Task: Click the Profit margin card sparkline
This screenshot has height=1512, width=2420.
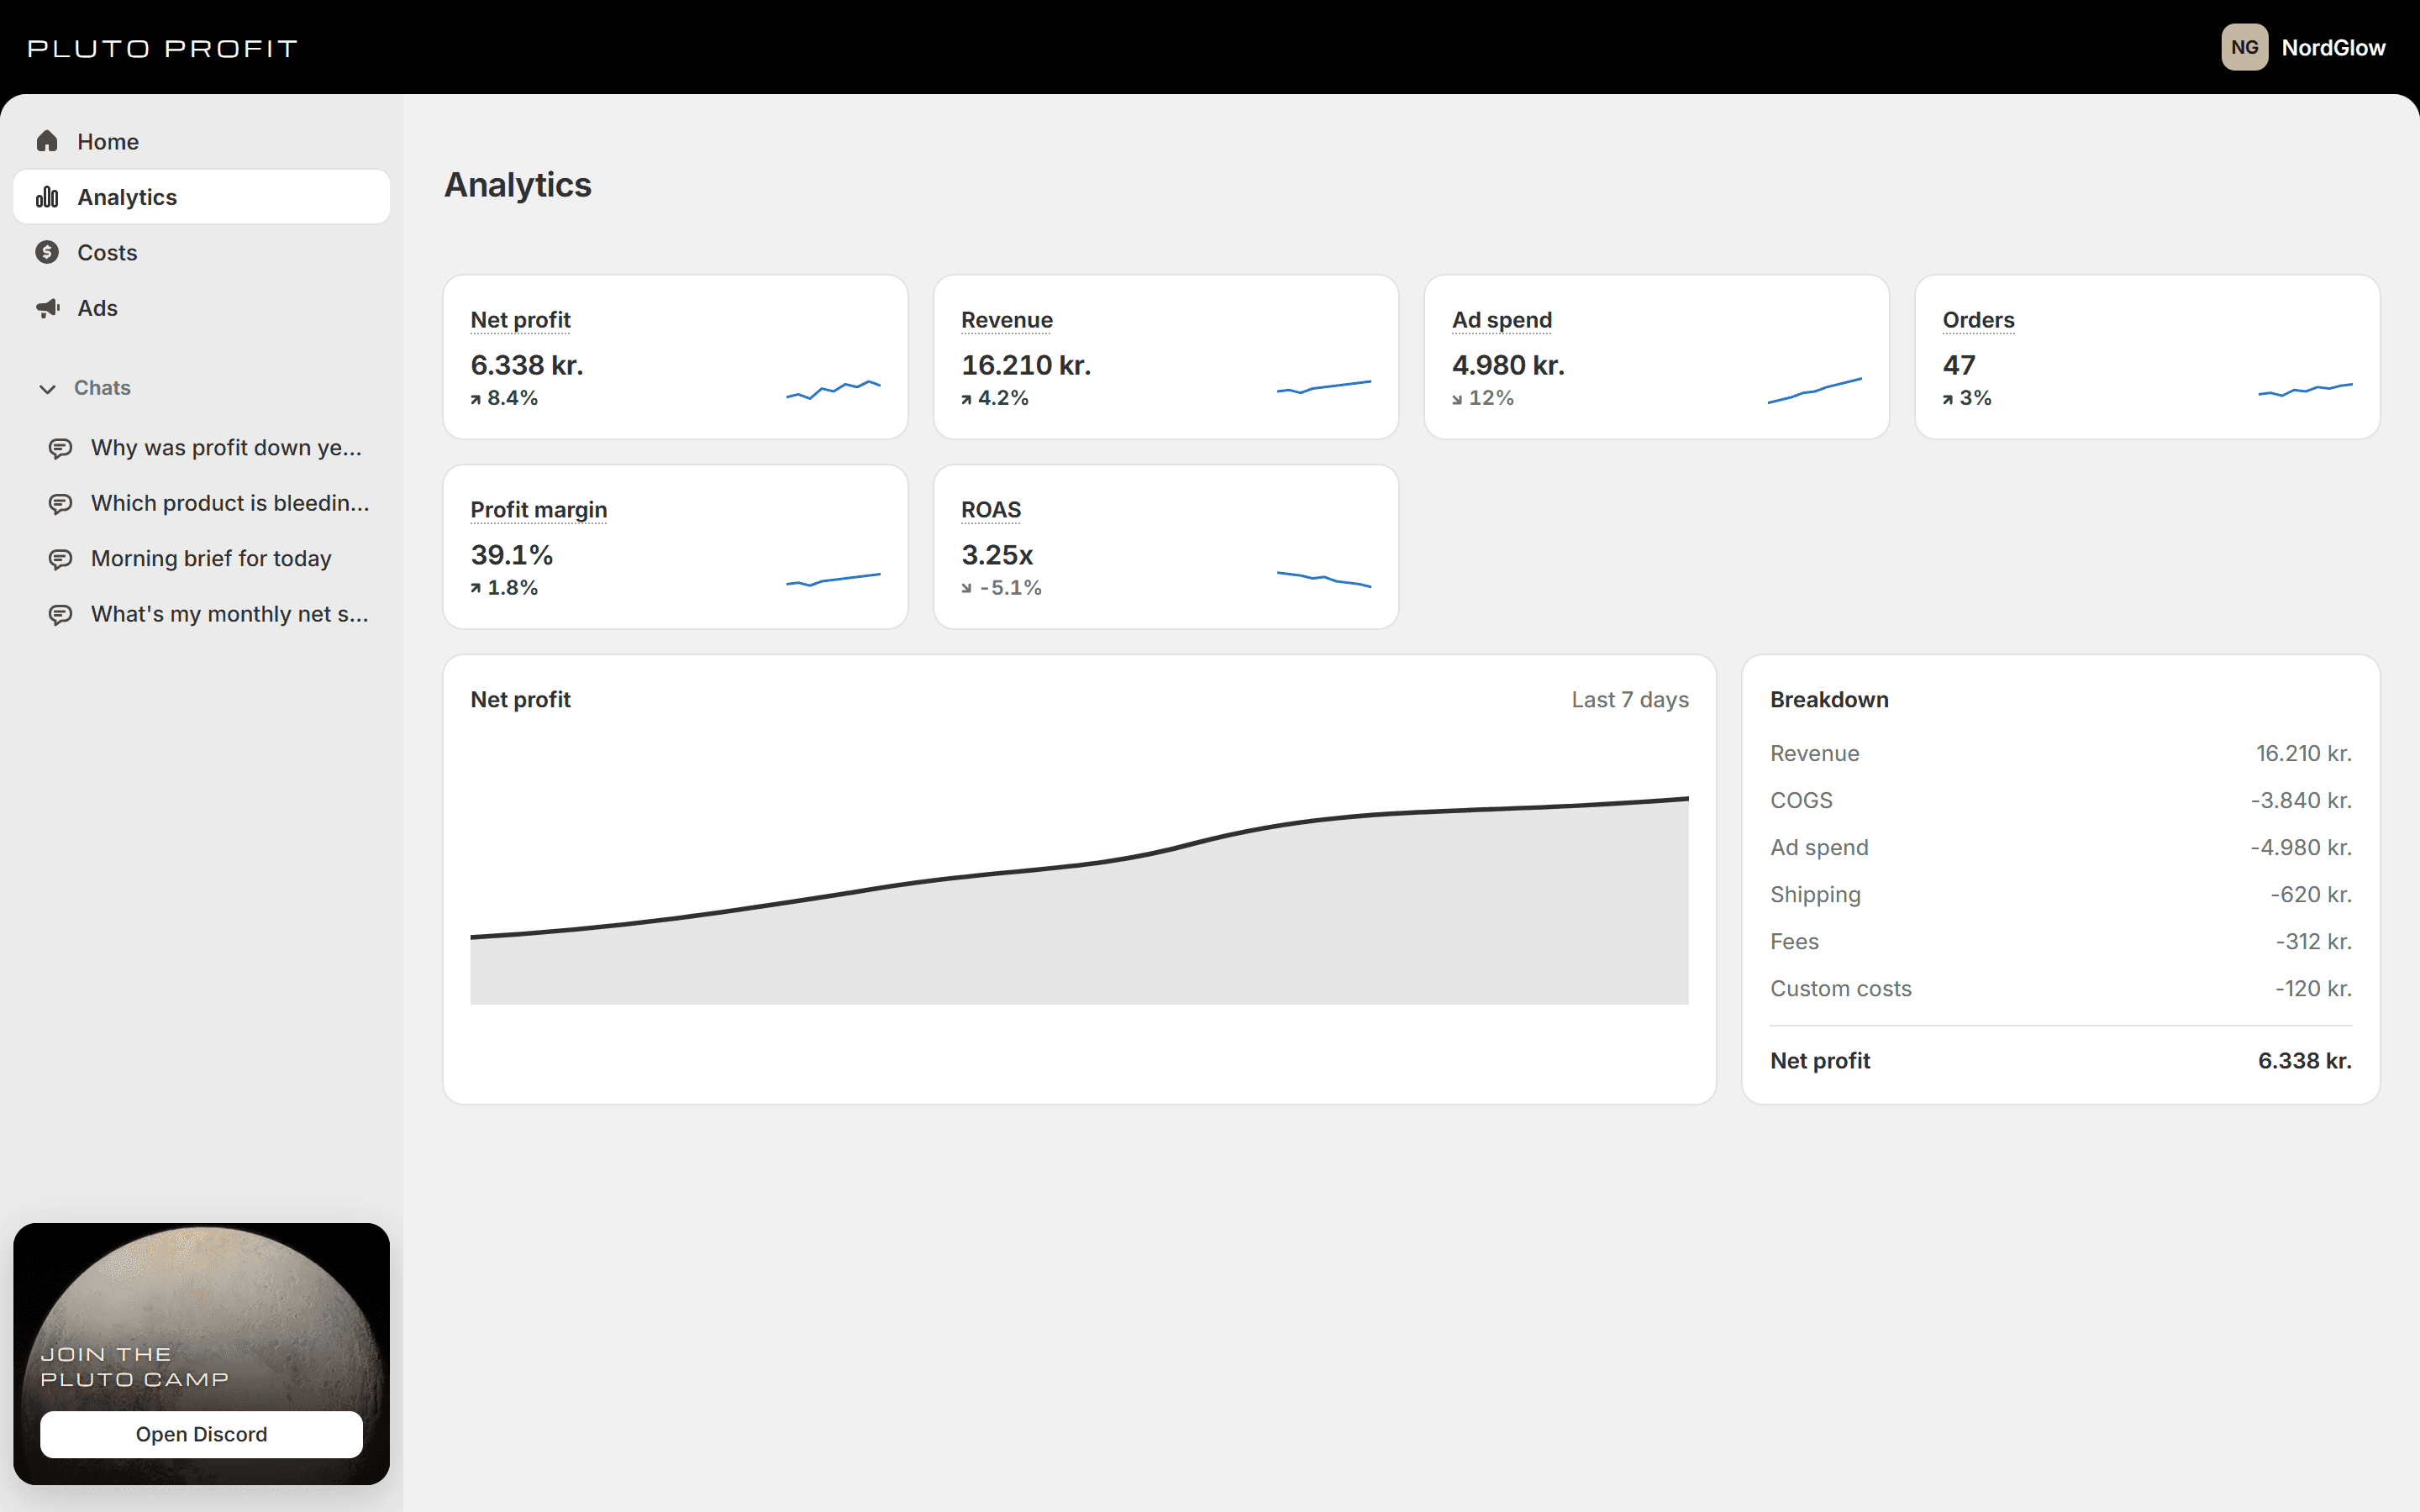Action: (833, 580)
